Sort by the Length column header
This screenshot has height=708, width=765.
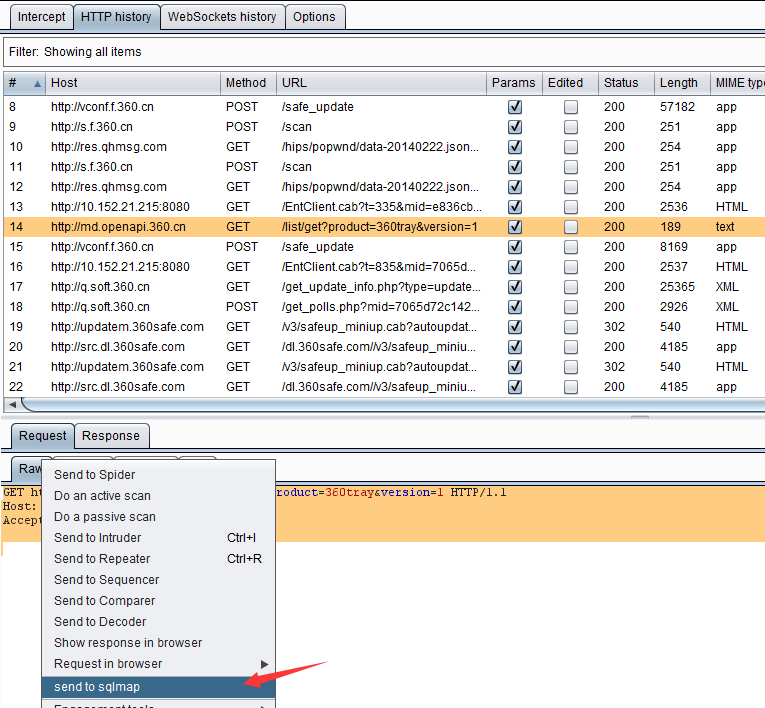(678, 83)
